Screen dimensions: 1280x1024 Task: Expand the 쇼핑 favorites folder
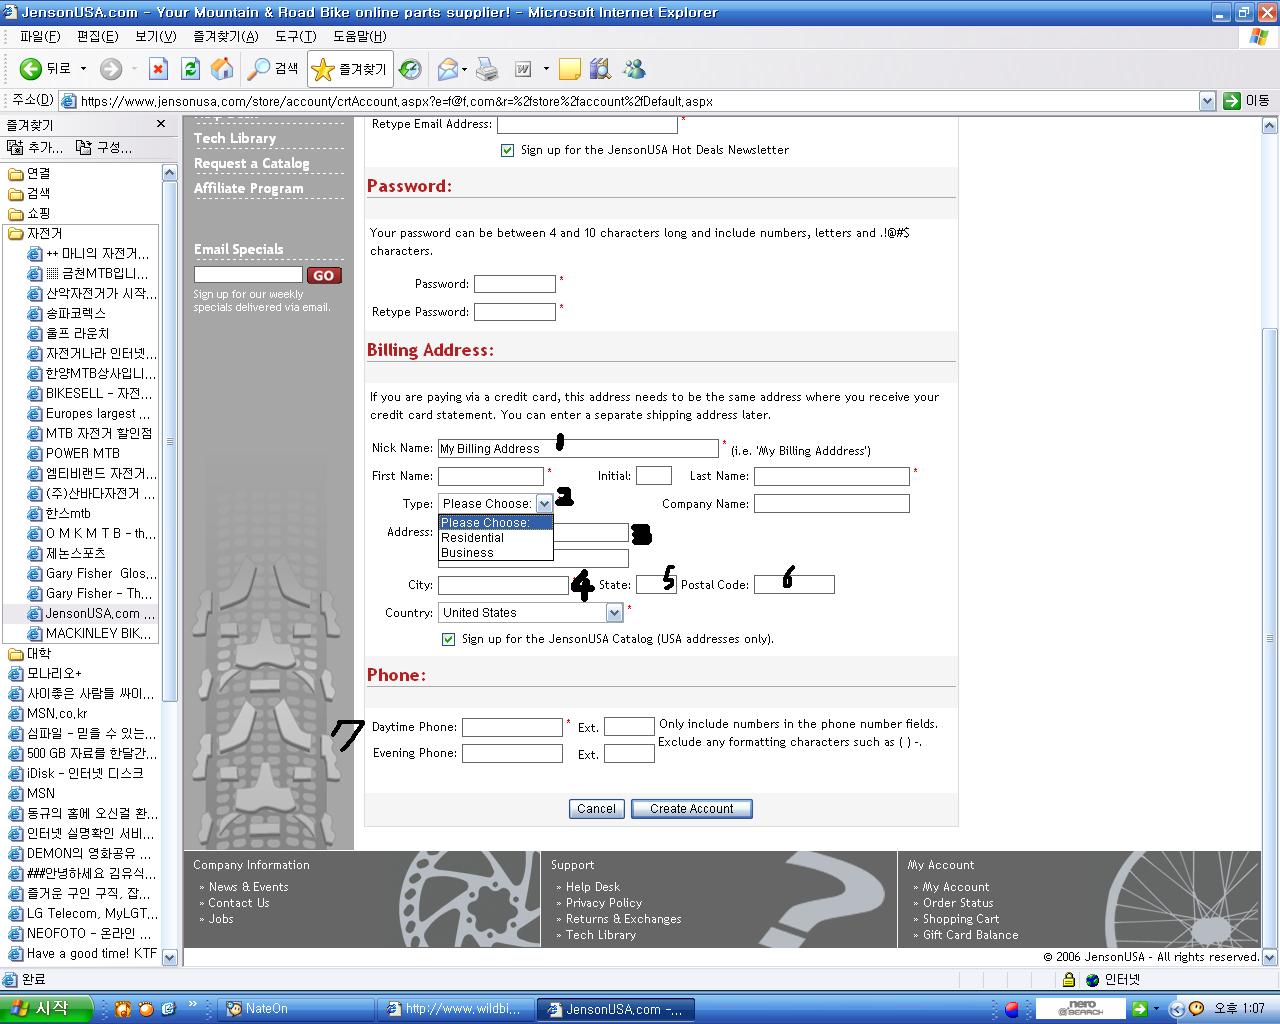point(29,213)
